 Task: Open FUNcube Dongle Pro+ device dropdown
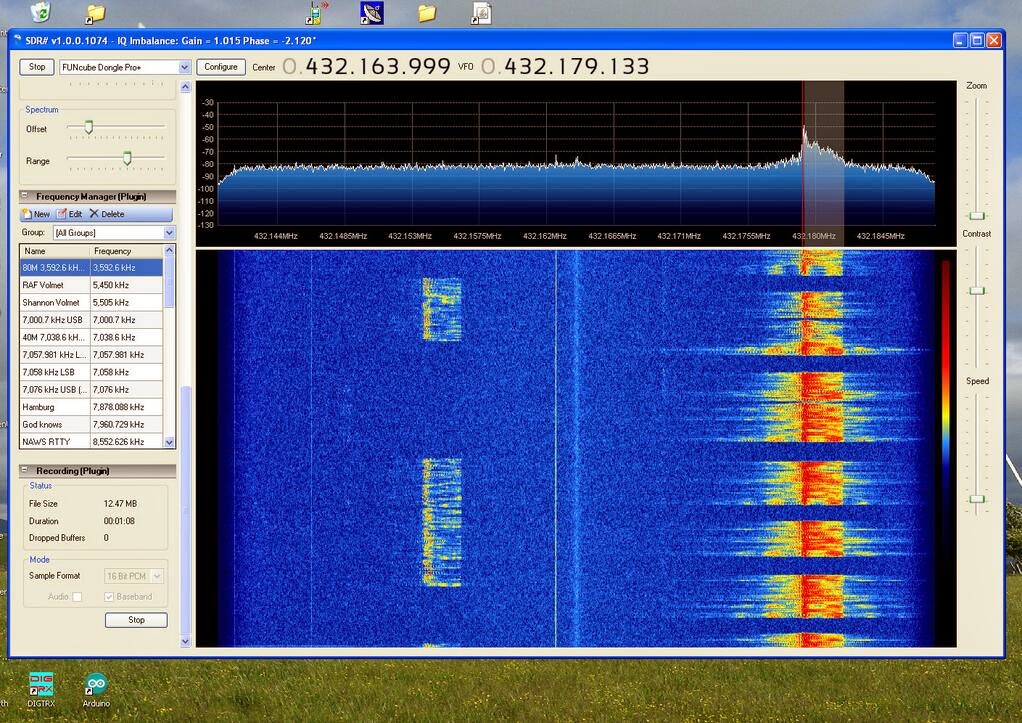coord(125,67)
